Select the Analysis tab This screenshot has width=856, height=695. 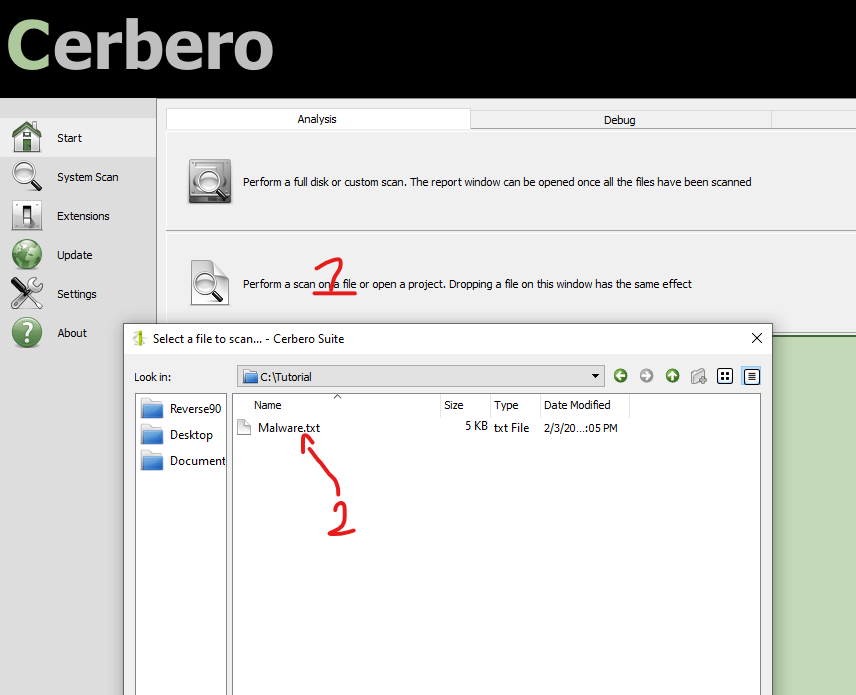(x=317, y=119)
